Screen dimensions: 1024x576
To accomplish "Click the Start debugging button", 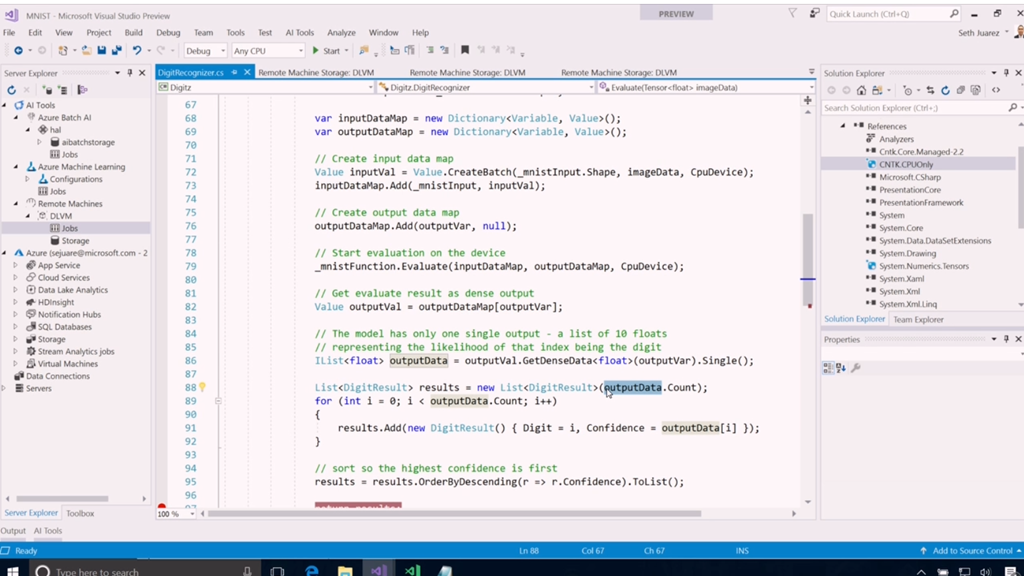I will (325, 51).
